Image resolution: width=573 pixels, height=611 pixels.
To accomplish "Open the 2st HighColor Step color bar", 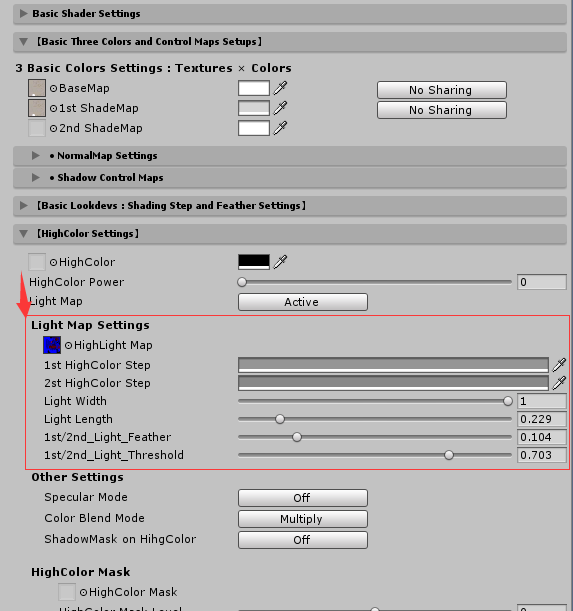I will 393,383.
